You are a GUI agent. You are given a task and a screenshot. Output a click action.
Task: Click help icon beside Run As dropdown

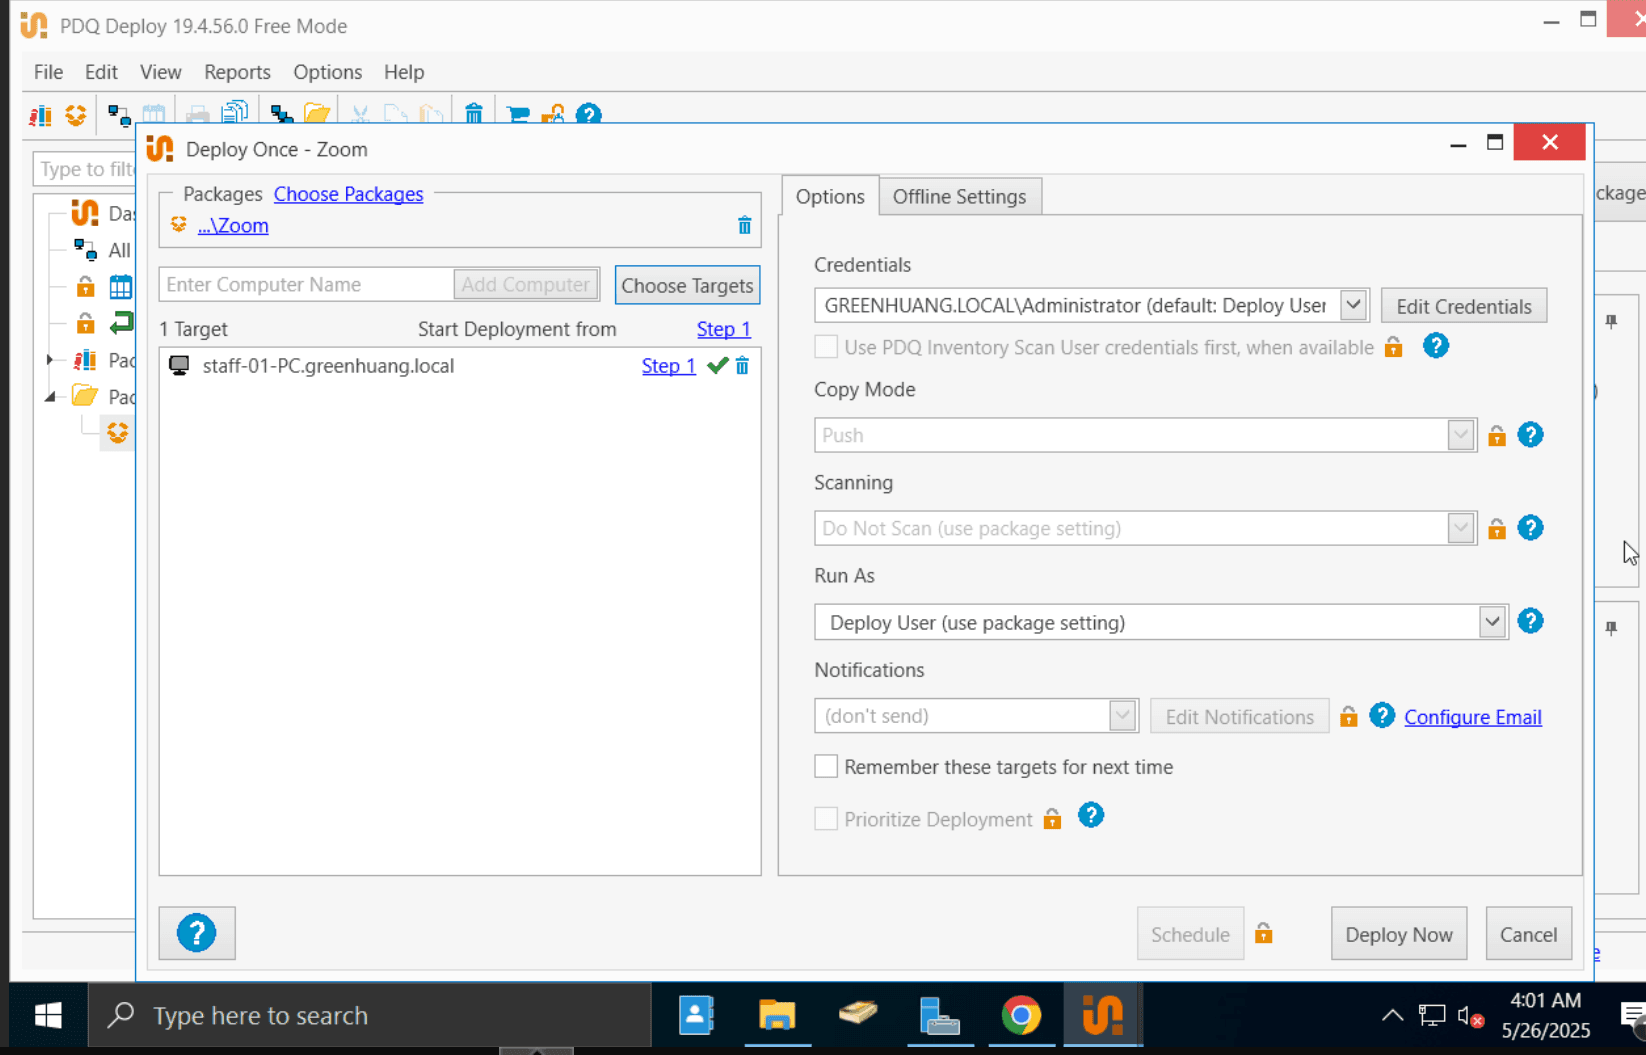coord(1530,621)
